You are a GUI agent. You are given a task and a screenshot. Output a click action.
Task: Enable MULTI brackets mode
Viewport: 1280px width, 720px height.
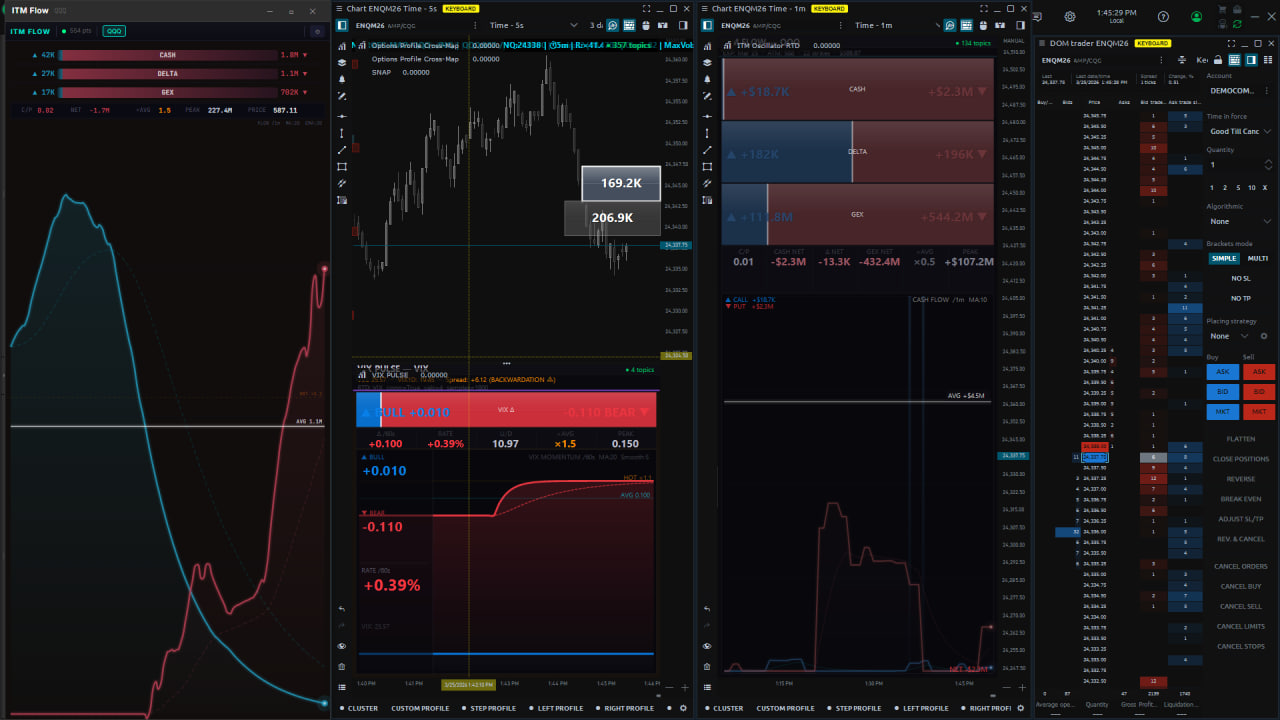point(1257,258)
